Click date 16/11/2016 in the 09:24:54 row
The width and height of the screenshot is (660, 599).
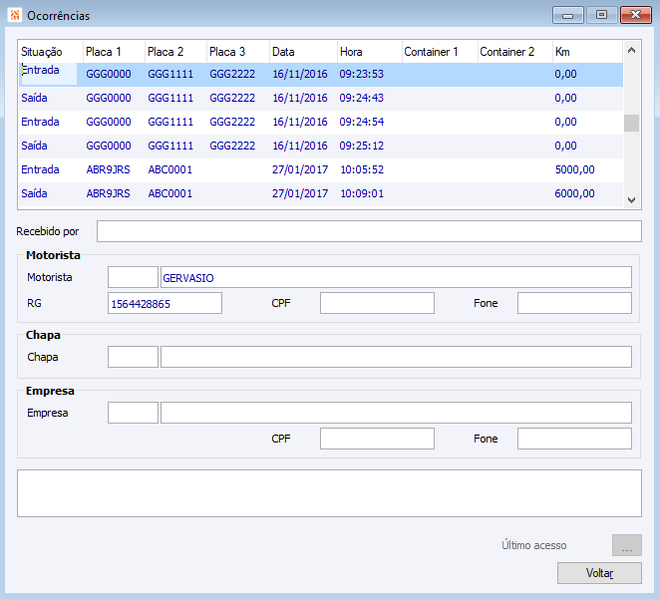(x=300, y=122)
